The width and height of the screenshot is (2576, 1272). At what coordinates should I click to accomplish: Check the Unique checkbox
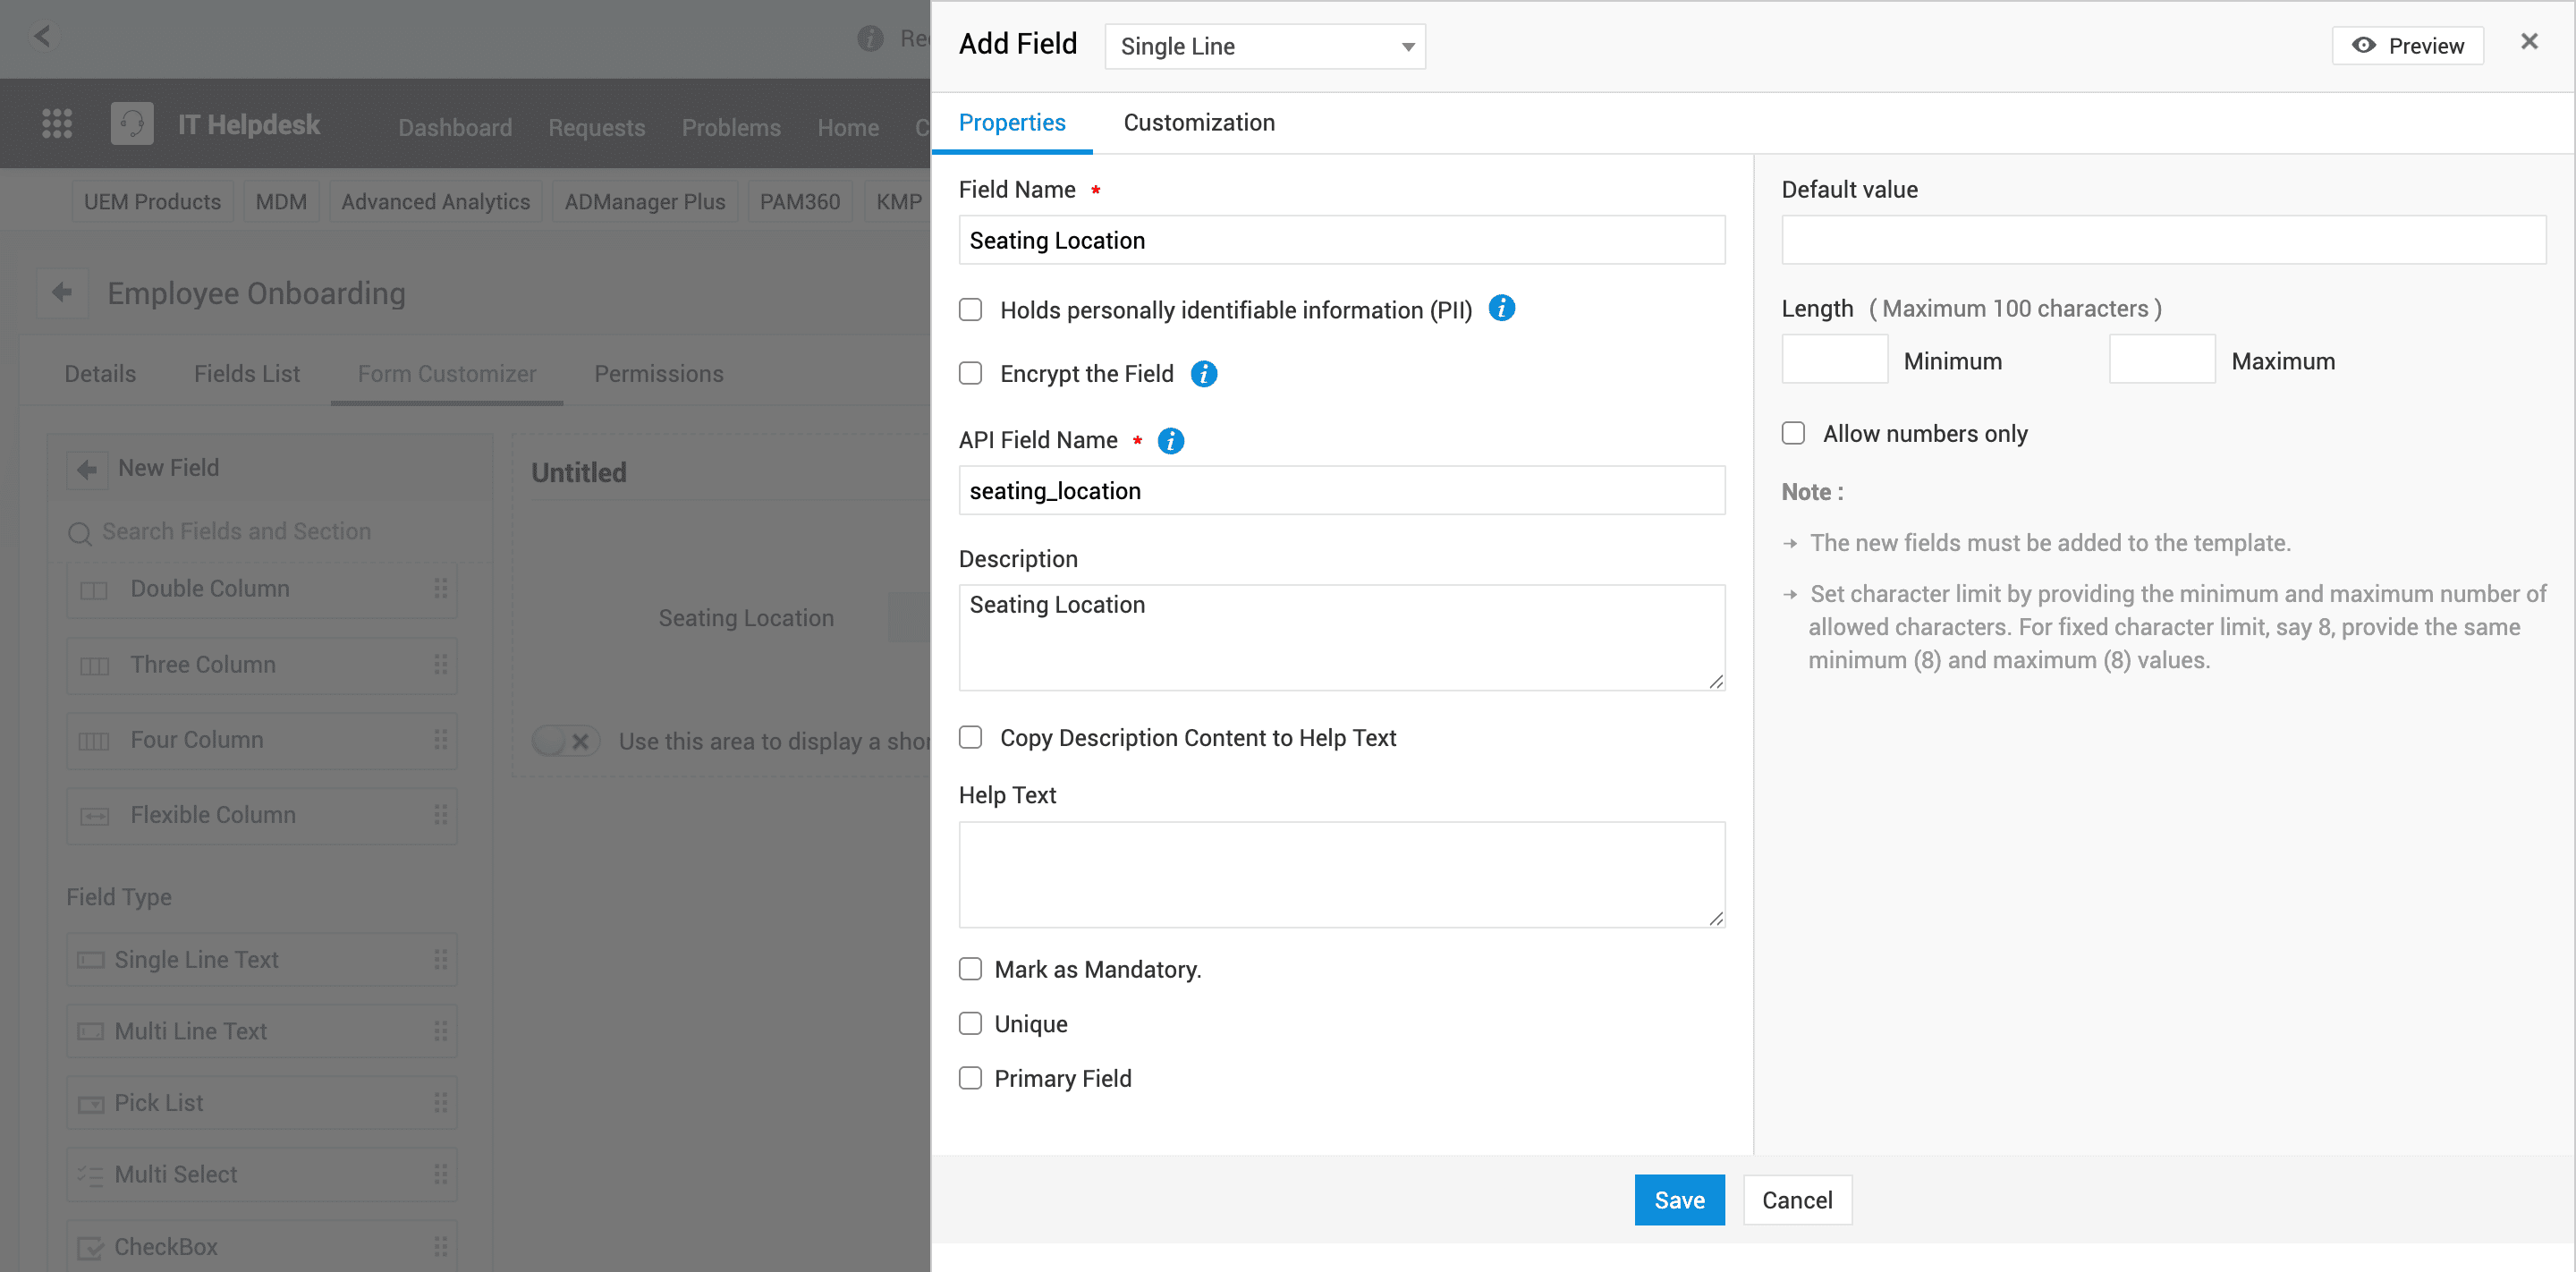(970, 1023)
